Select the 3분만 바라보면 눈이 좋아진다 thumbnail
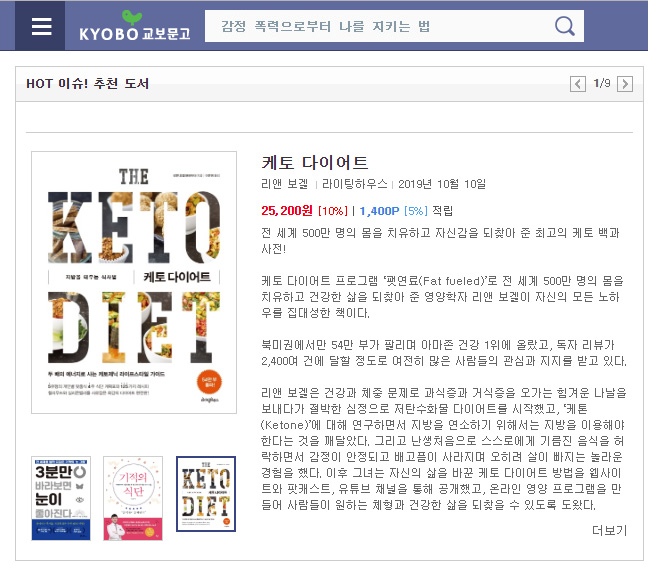Viewport: 648px width, 564px height. (61, 498)
